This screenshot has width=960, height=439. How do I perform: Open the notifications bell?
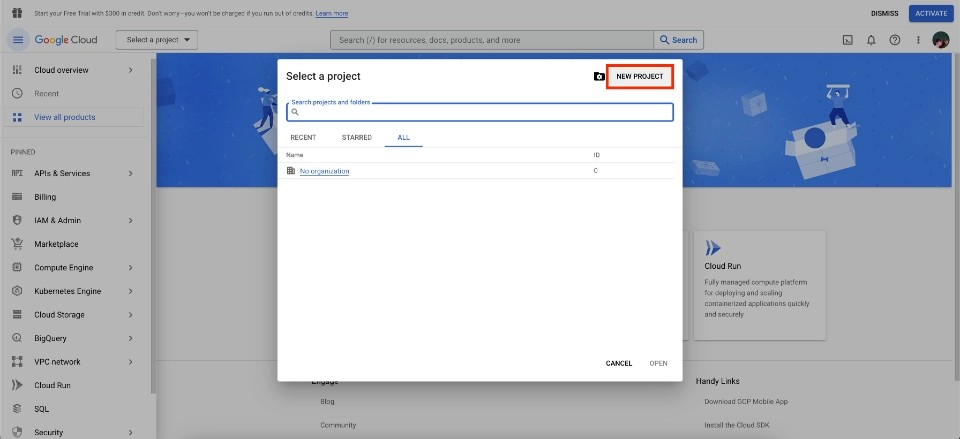(871, 40)
